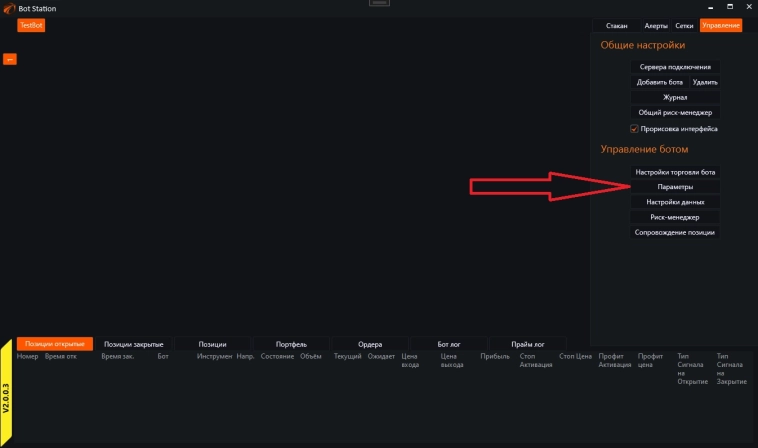The image size is (758, 448).
Task: Open the Портфель tab
Action: [x=291, y=344]
